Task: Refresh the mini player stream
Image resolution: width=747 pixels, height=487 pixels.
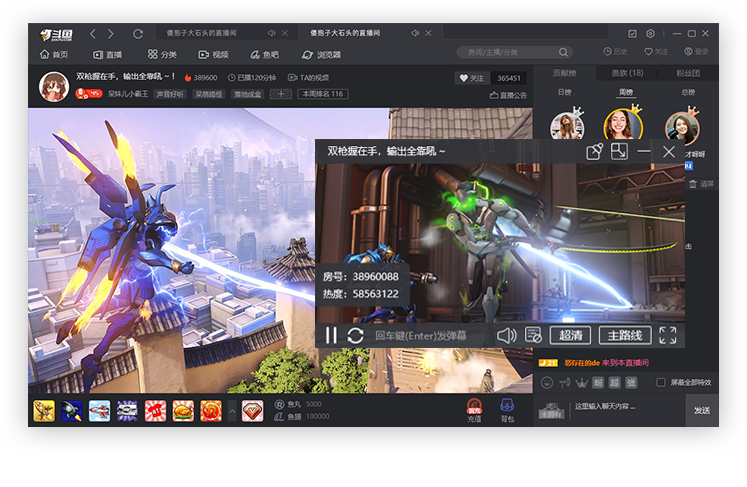Action: tap(355, 335)
